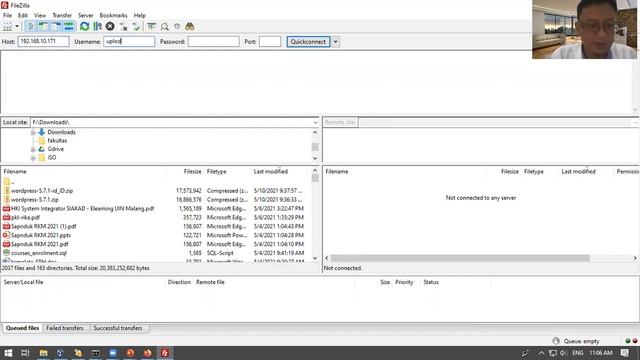Open the Local site path dropdown
The height and width of the screenshot is (360, 640).
click(316, 122)
